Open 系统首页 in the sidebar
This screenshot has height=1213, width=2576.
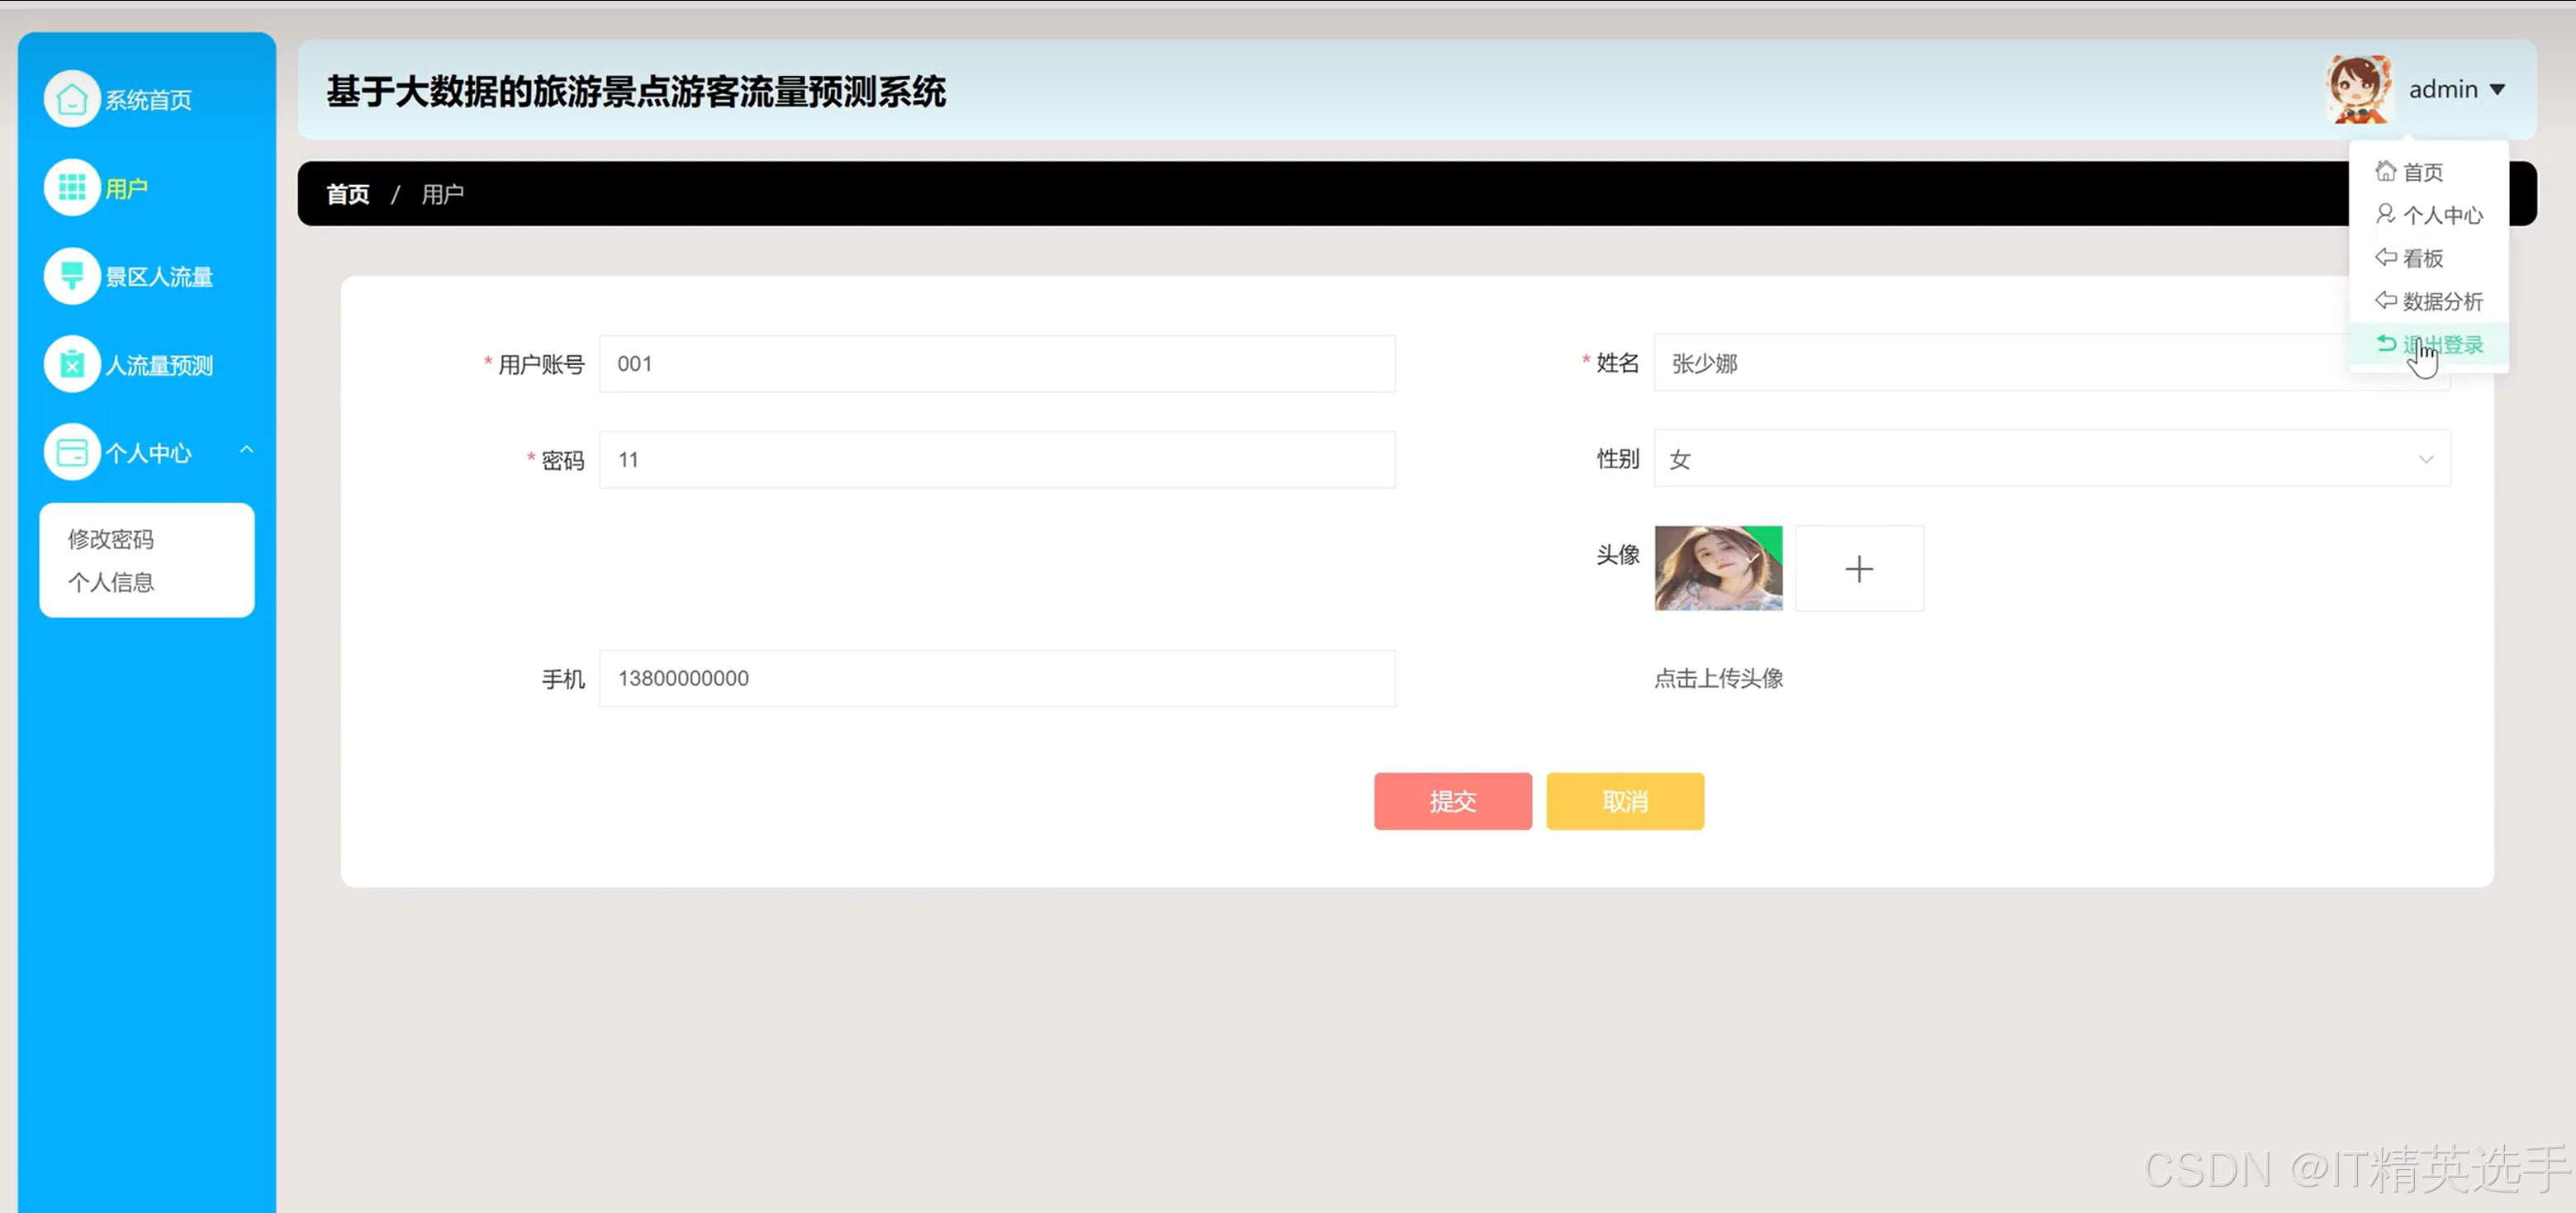(149, 100)
